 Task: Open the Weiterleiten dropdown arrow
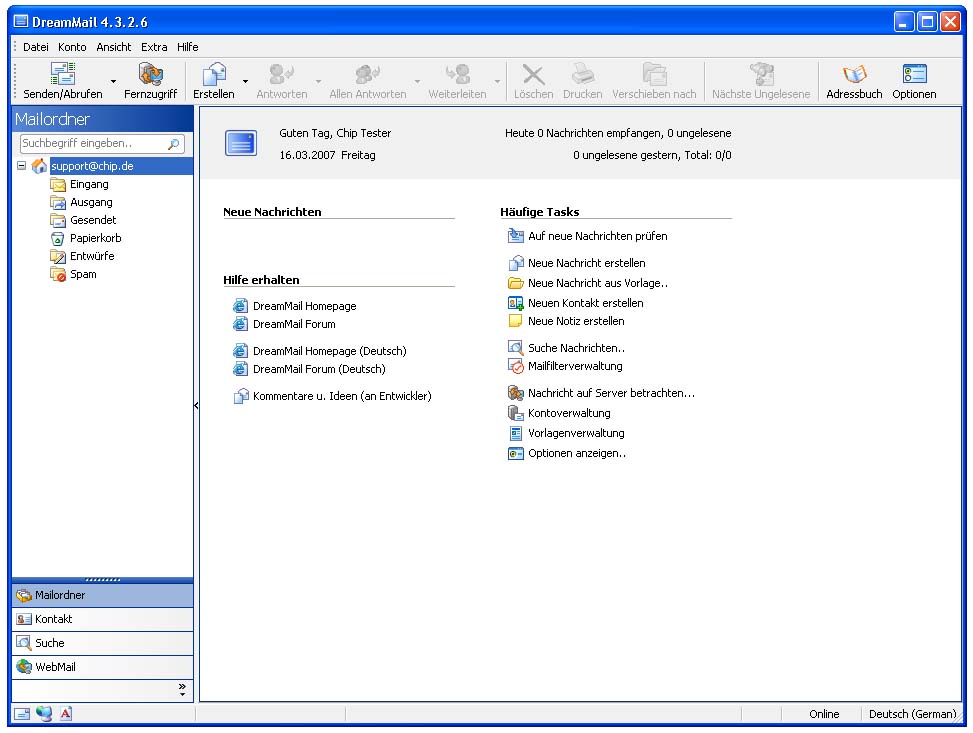(x=497, y=81)
